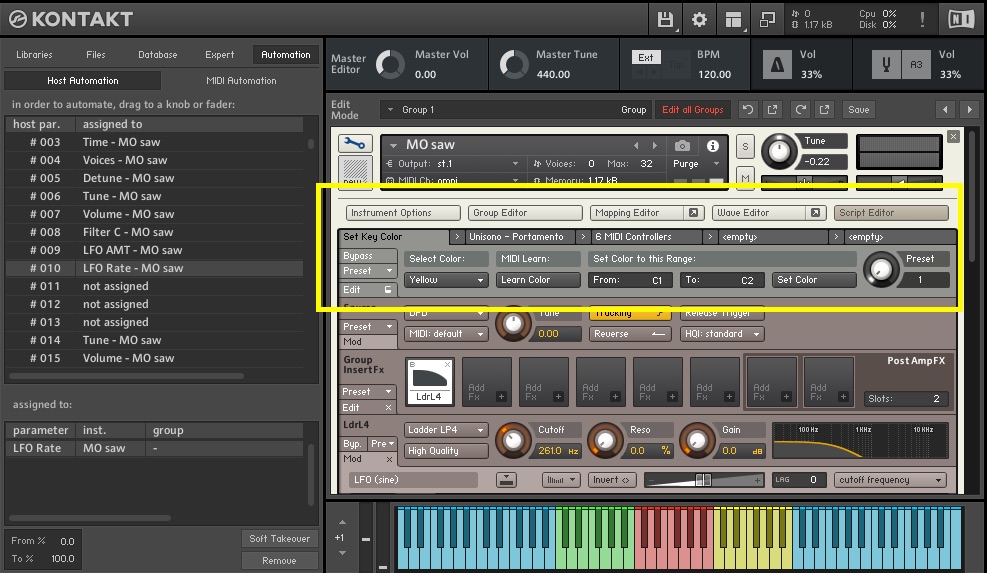Switch to the Files tab
Screen dimensions: 987x573
(96, 55)
